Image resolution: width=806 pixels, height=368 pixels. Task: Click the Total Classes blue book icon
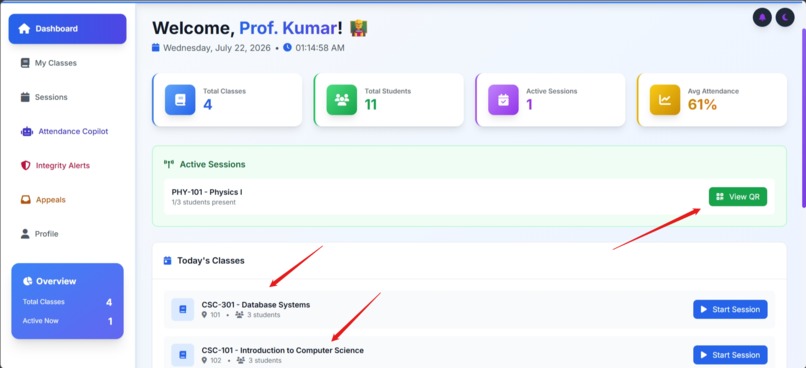tap(180, 100)
